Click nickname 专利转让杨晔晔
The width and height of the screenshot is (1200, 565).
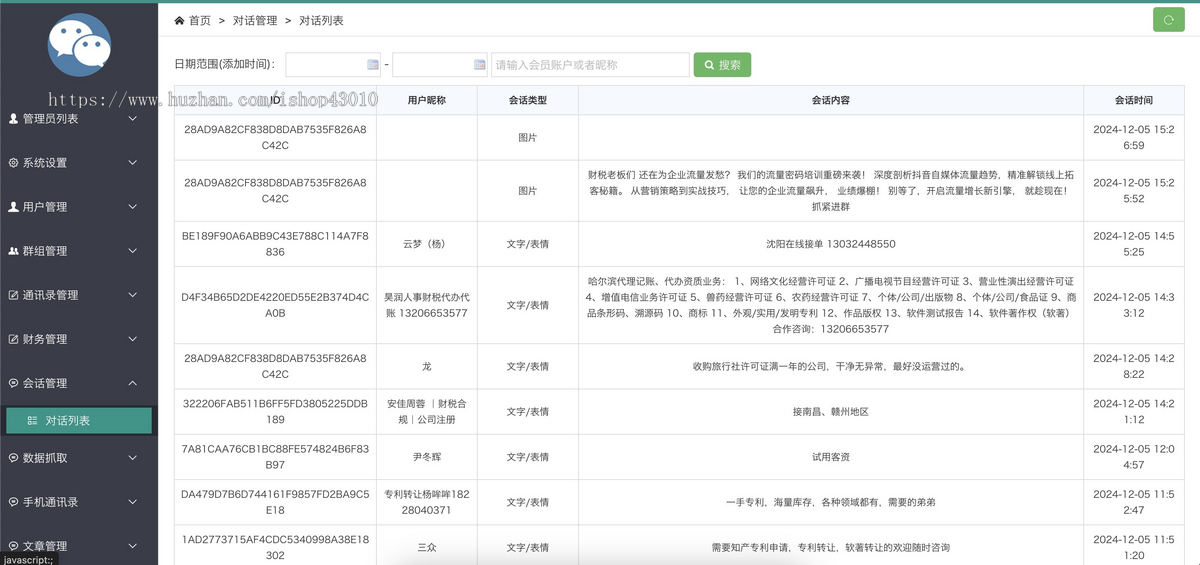tap(427, 502)
